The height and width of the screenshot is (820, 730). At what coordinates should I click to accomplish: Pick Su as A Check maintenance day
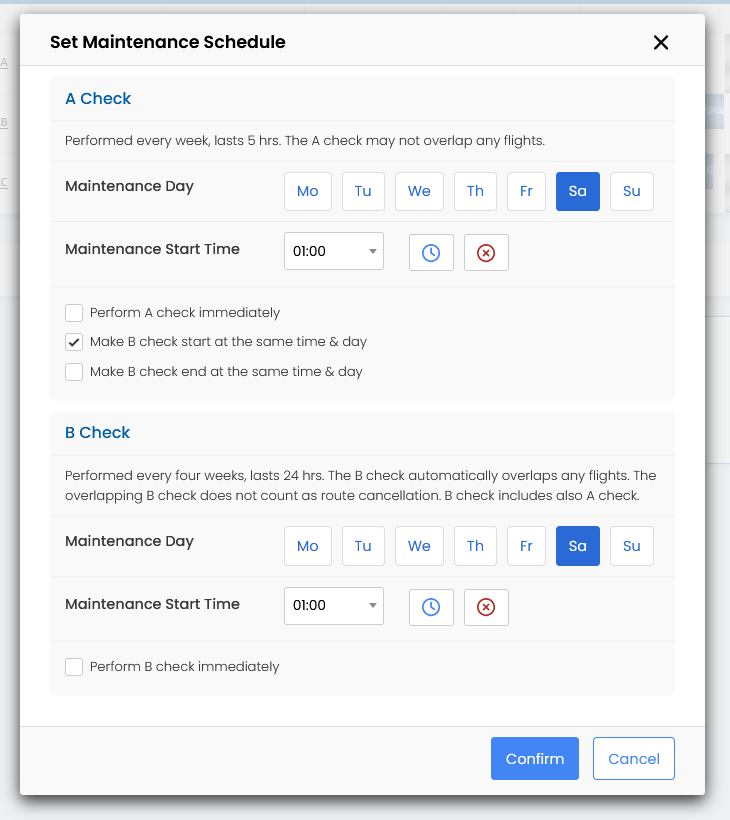(631, 191)
